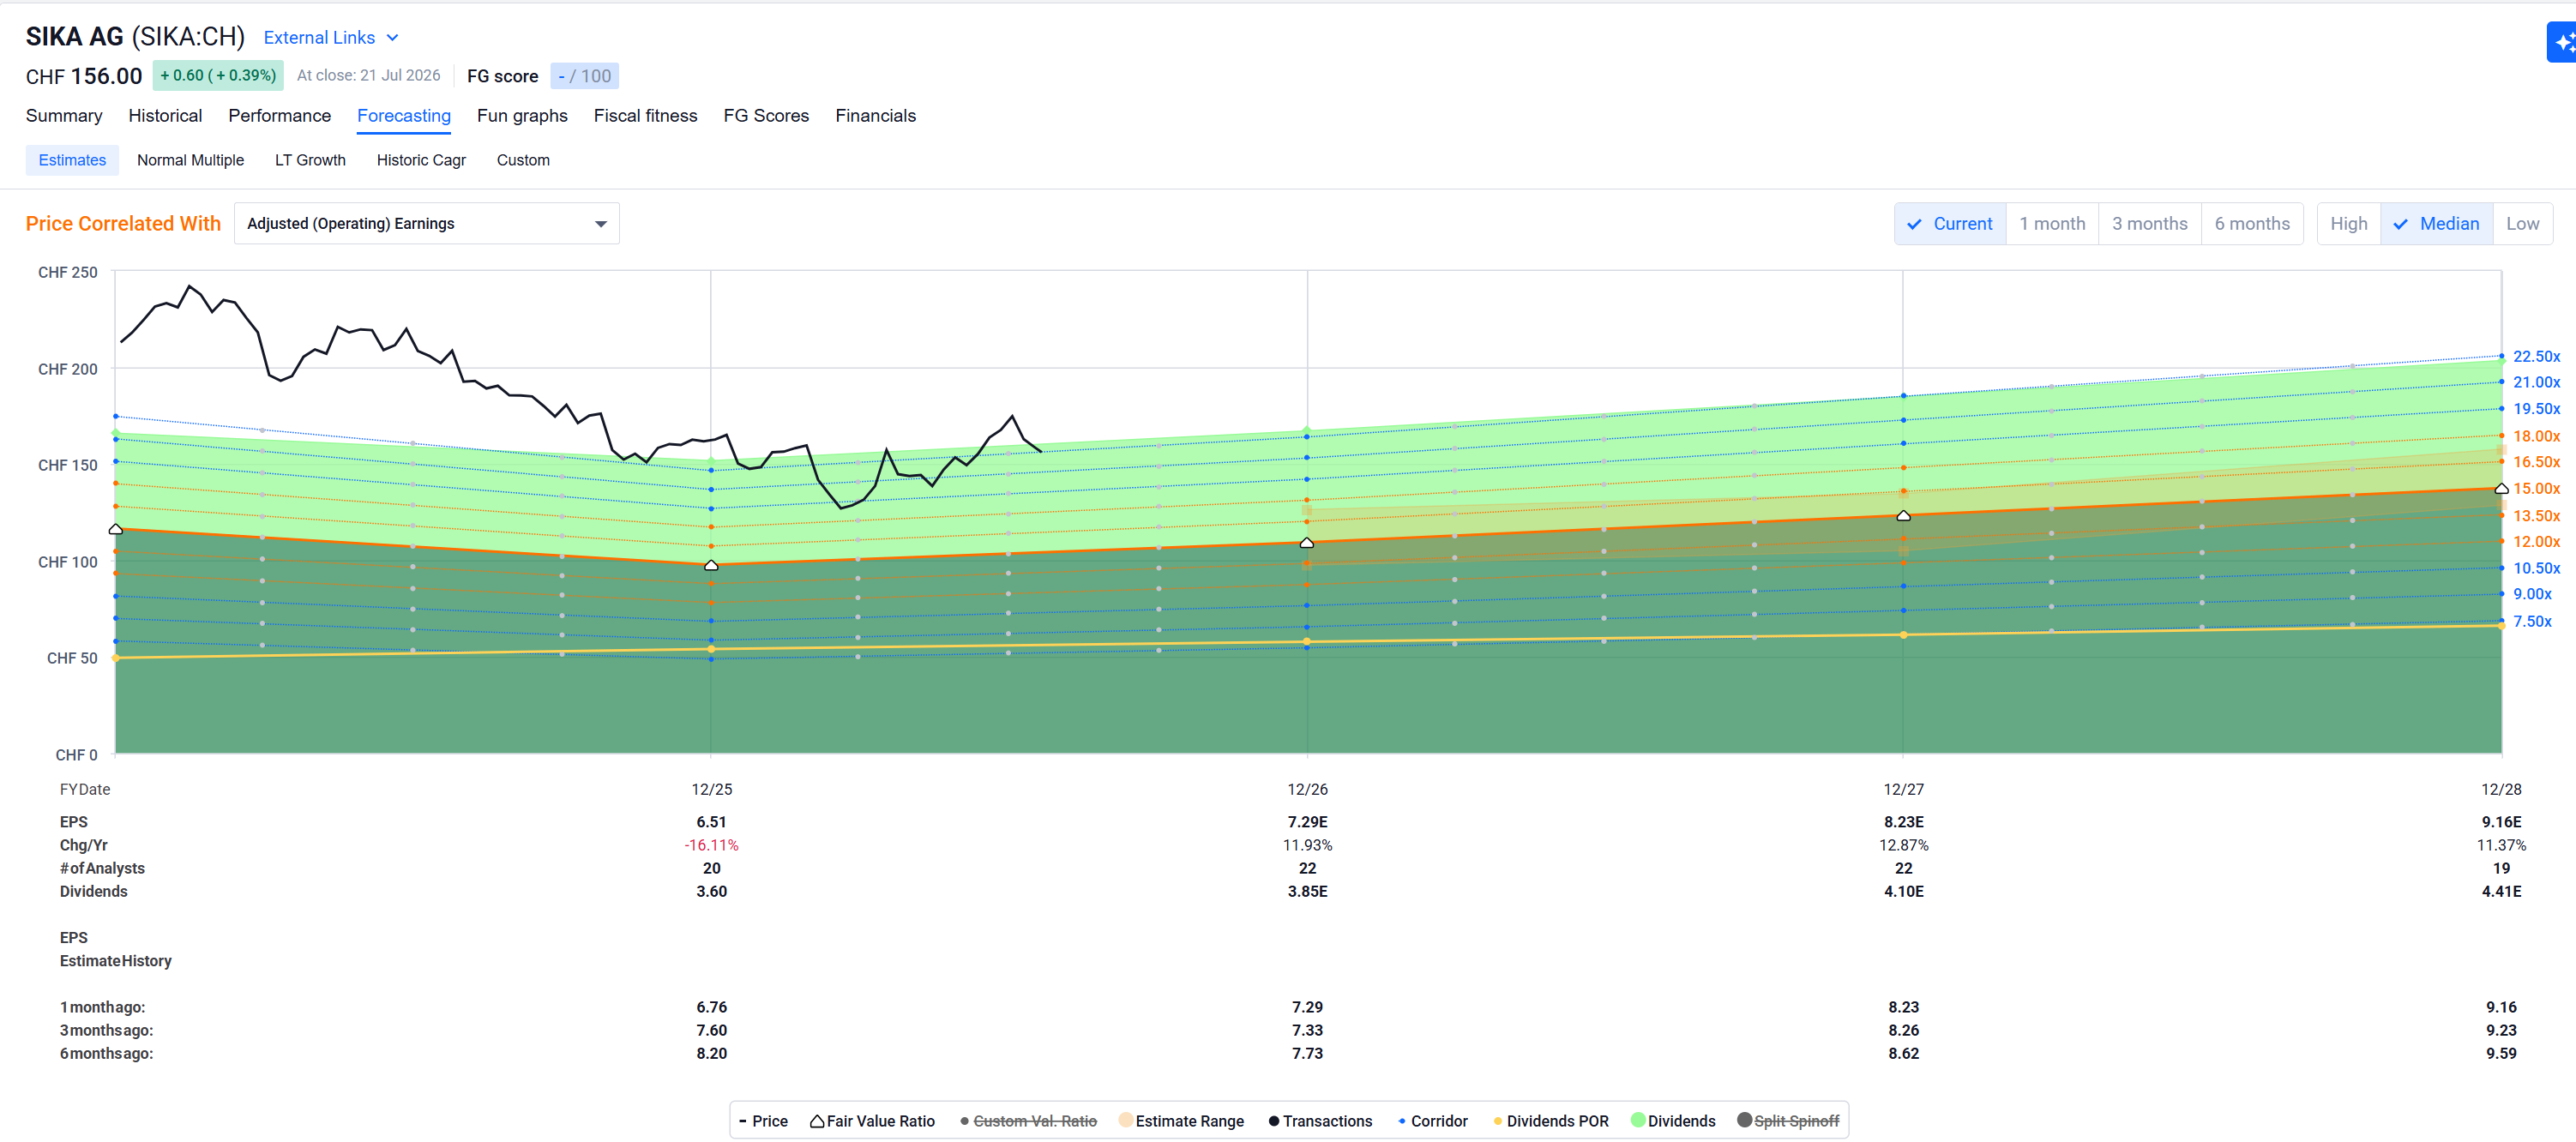Hide the Corridor series
This screenshot has width=2576, height=1142.
point(1433,1121)
